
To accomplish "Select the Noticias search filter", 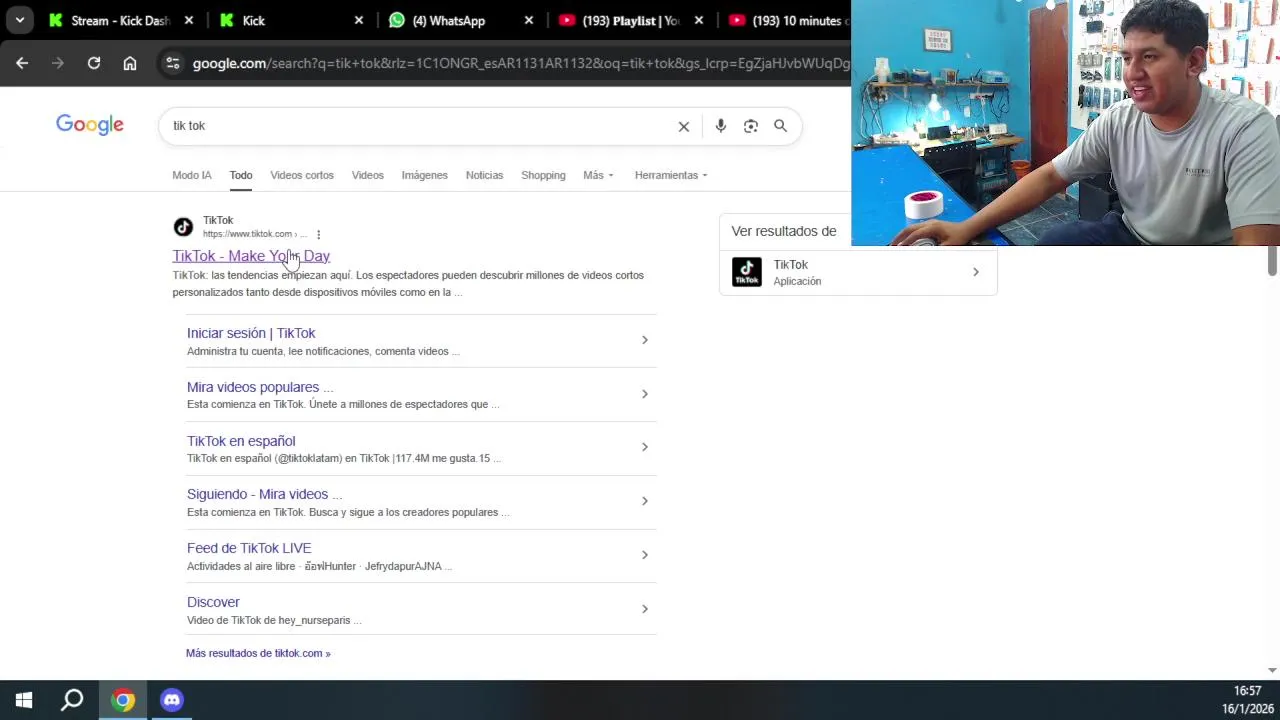I will click(484, 175).
